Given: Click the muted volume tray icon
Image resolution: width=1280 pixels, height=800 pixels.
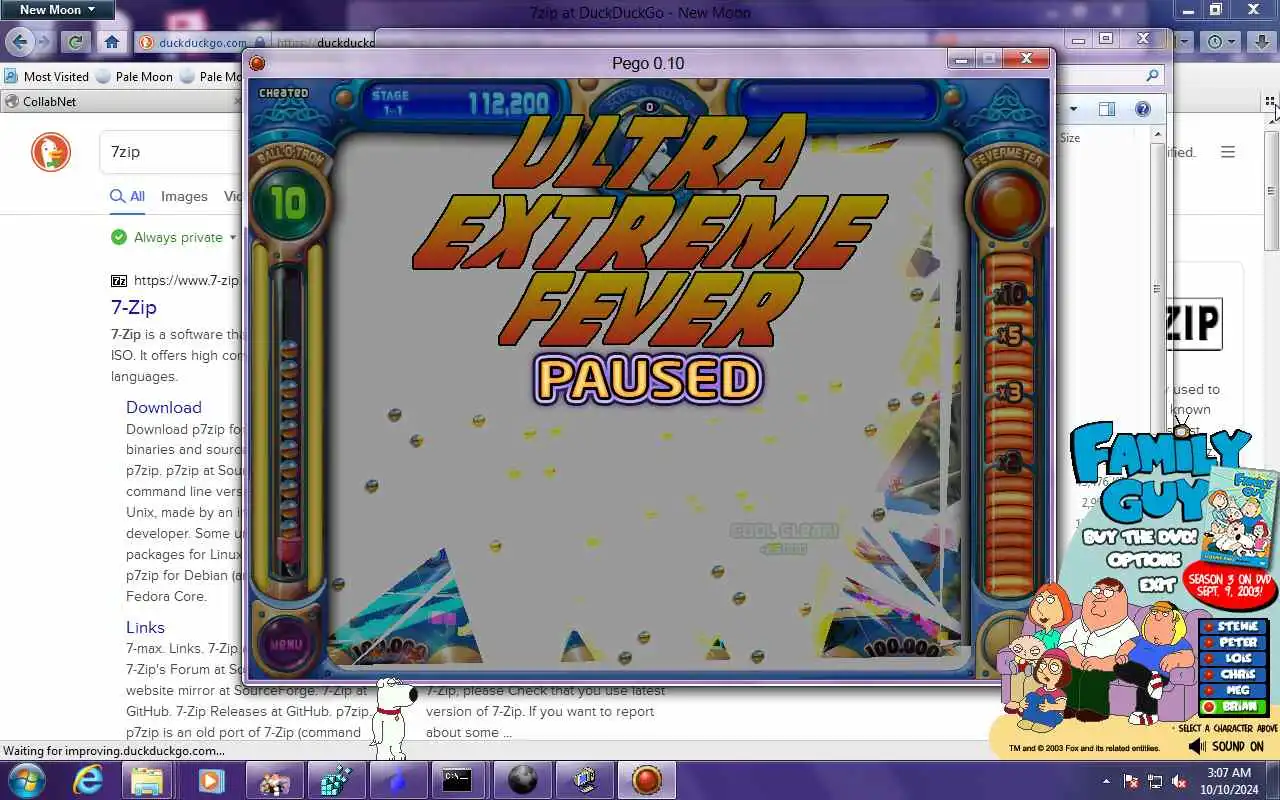Looking at the screenshot, I should tap(1179, 781).
